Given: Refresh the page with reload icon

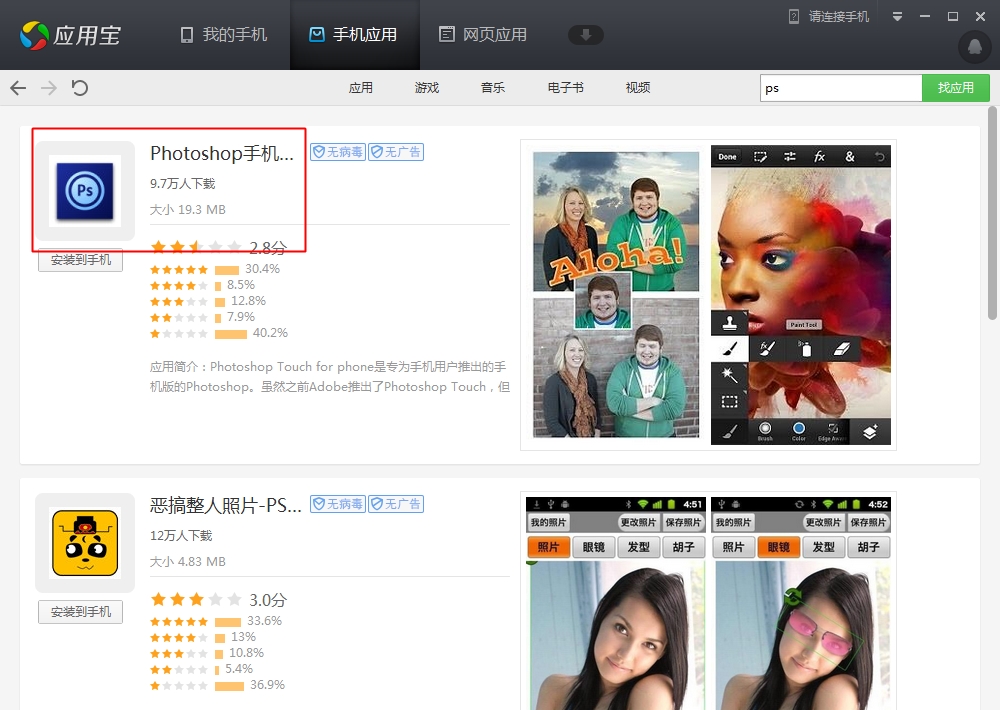Looking at the screenshot, I should 79,87.
